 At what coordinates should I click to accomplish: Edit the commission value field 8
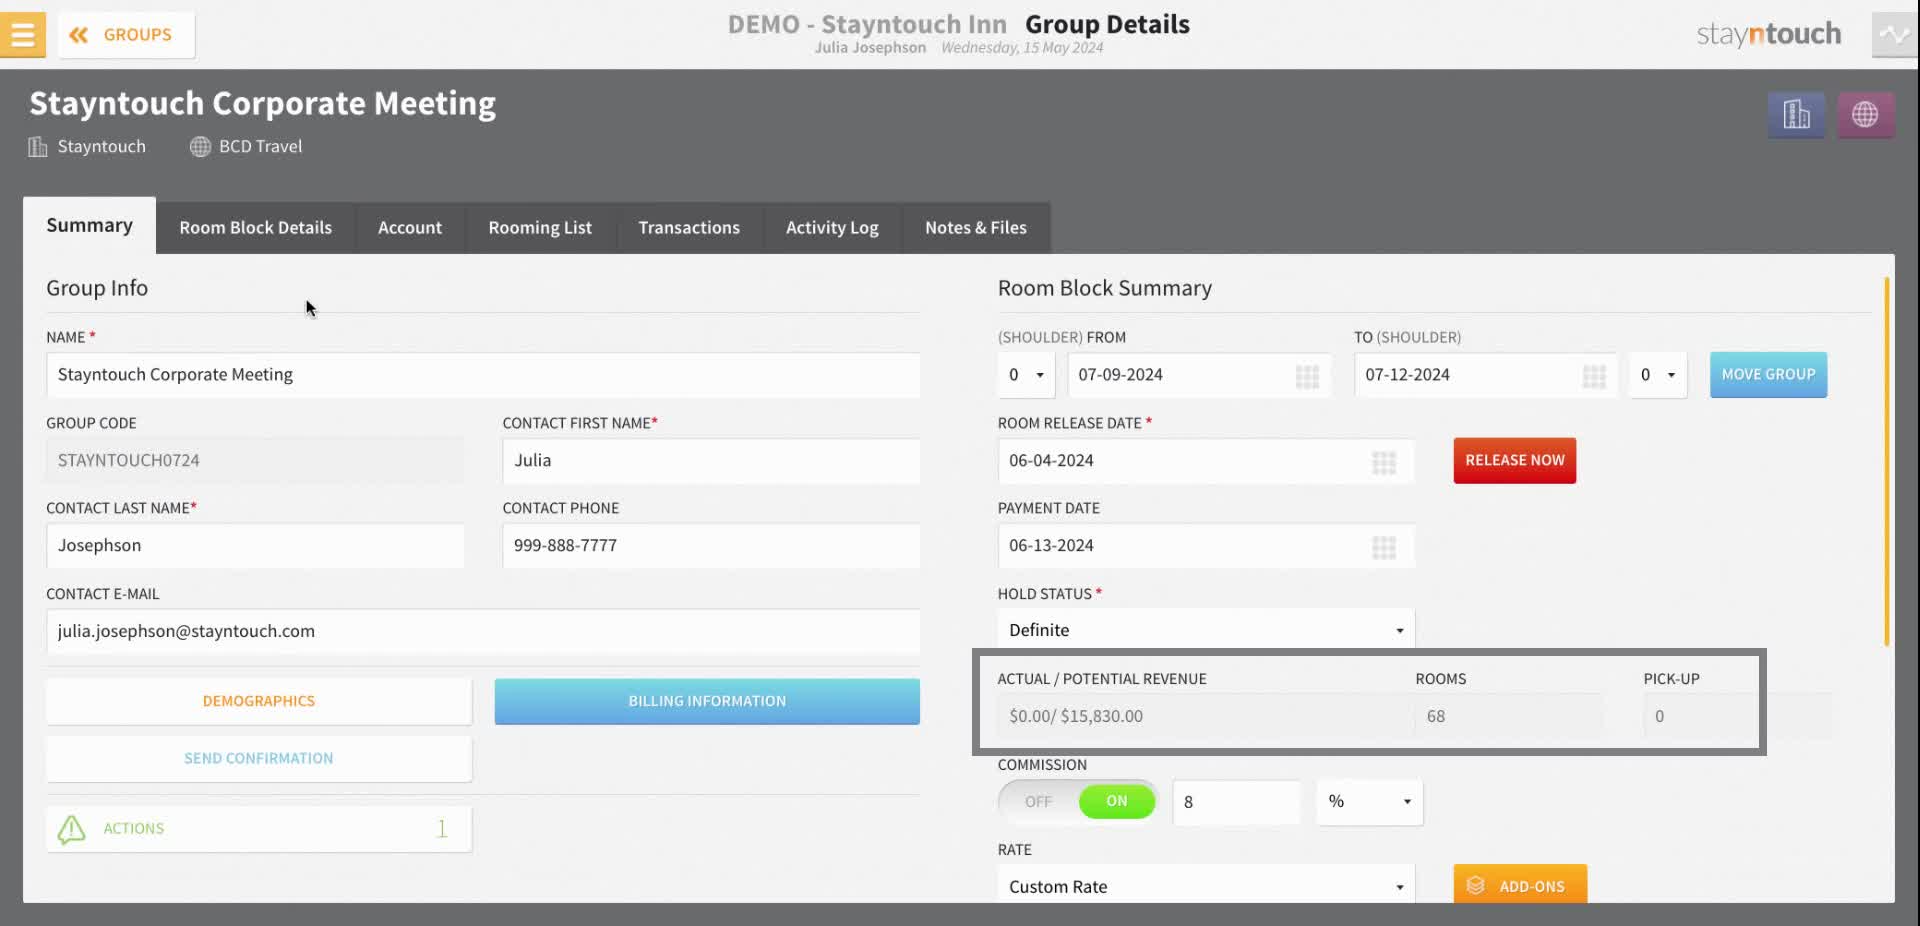[1236, 802]
